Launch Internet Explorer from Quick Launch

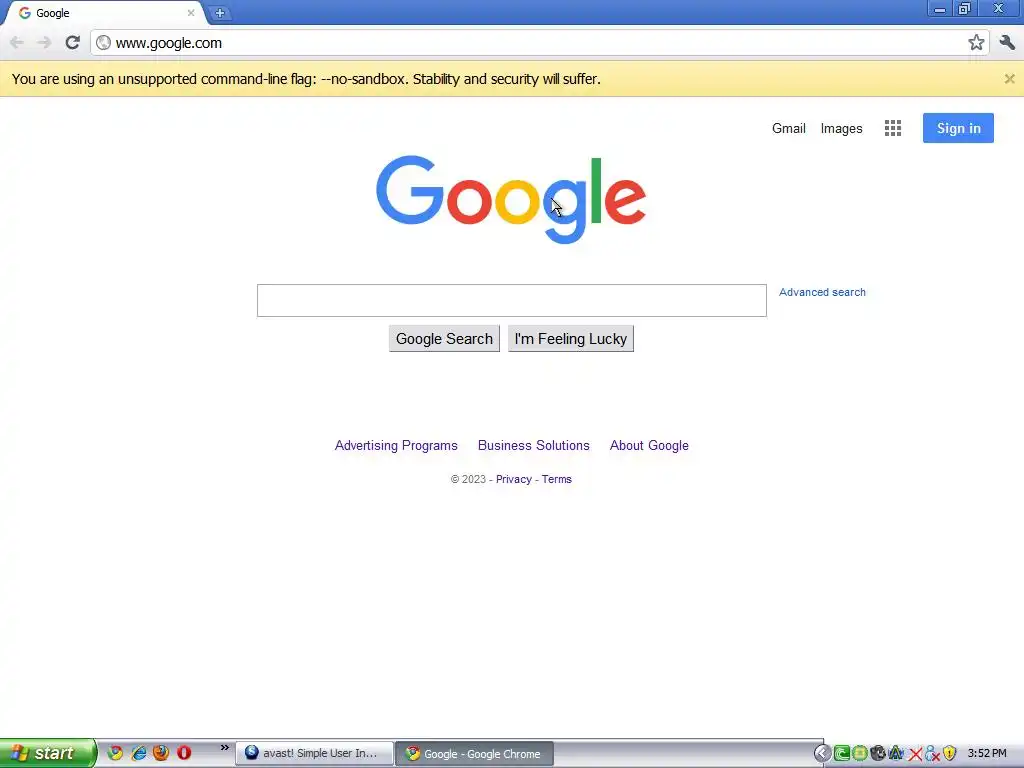click(x=138, y=753)
